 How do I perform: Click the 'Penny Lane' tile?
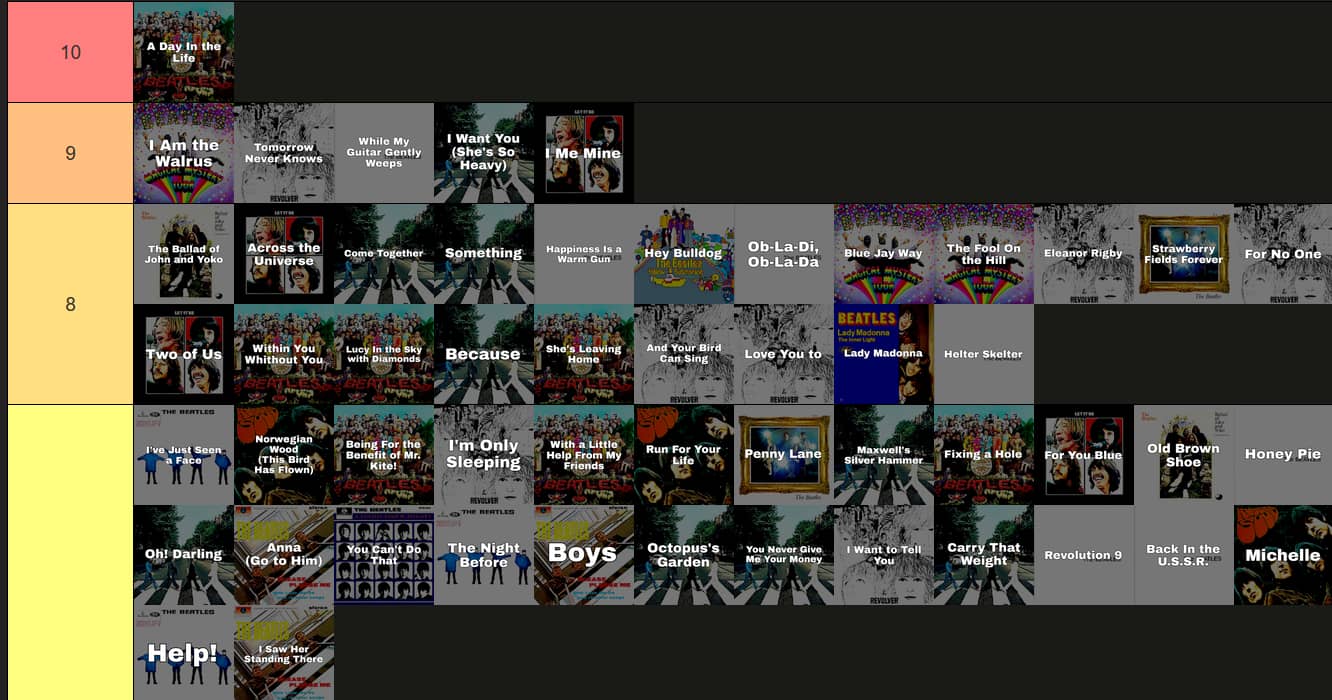pos(784,455)
